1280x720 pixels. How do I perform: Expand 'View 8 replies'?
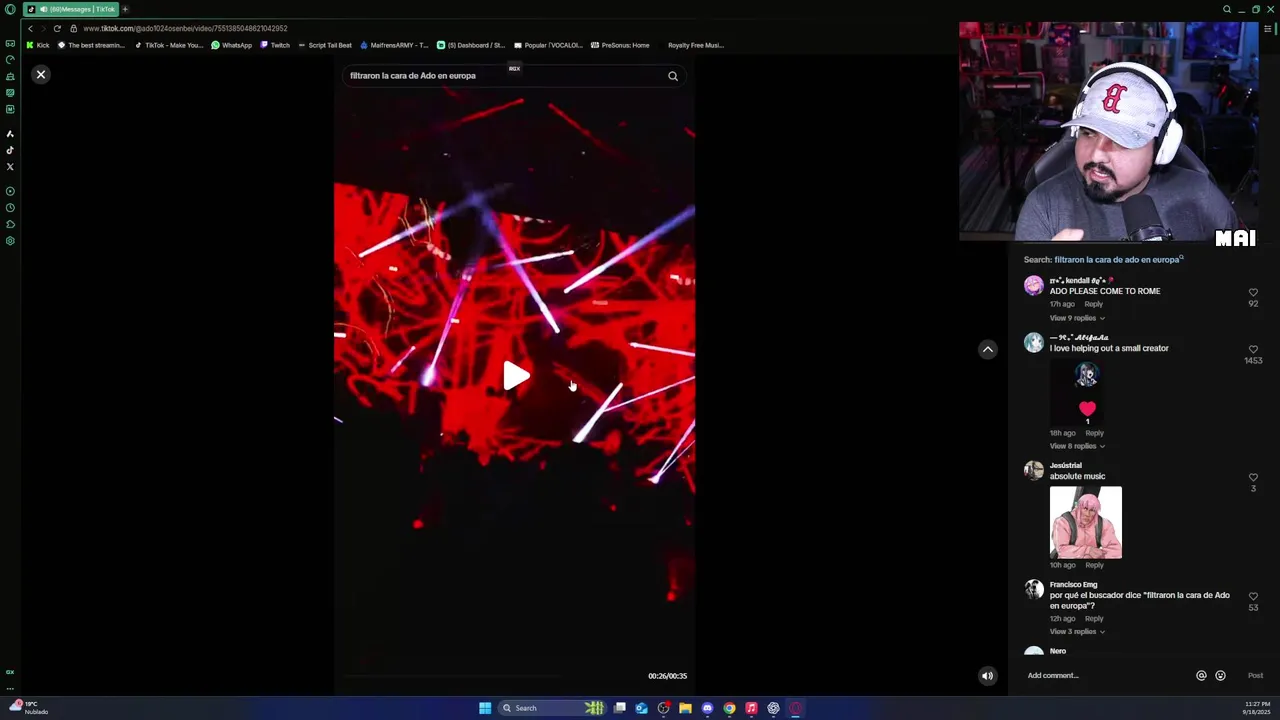[1077, 446]
